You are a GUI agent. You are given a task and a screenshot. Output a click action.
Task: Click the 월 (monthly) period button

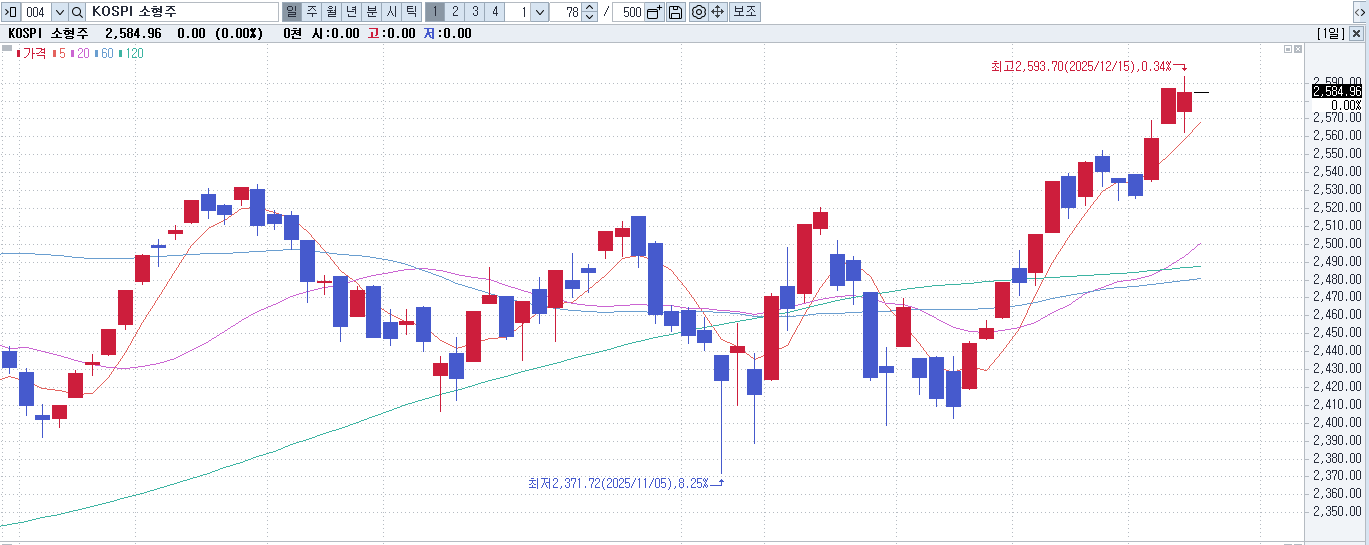(x=331, y=12)
